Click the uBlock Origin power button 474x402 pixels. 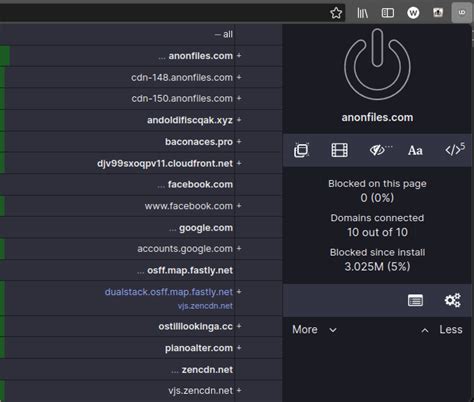pos(377,64)
